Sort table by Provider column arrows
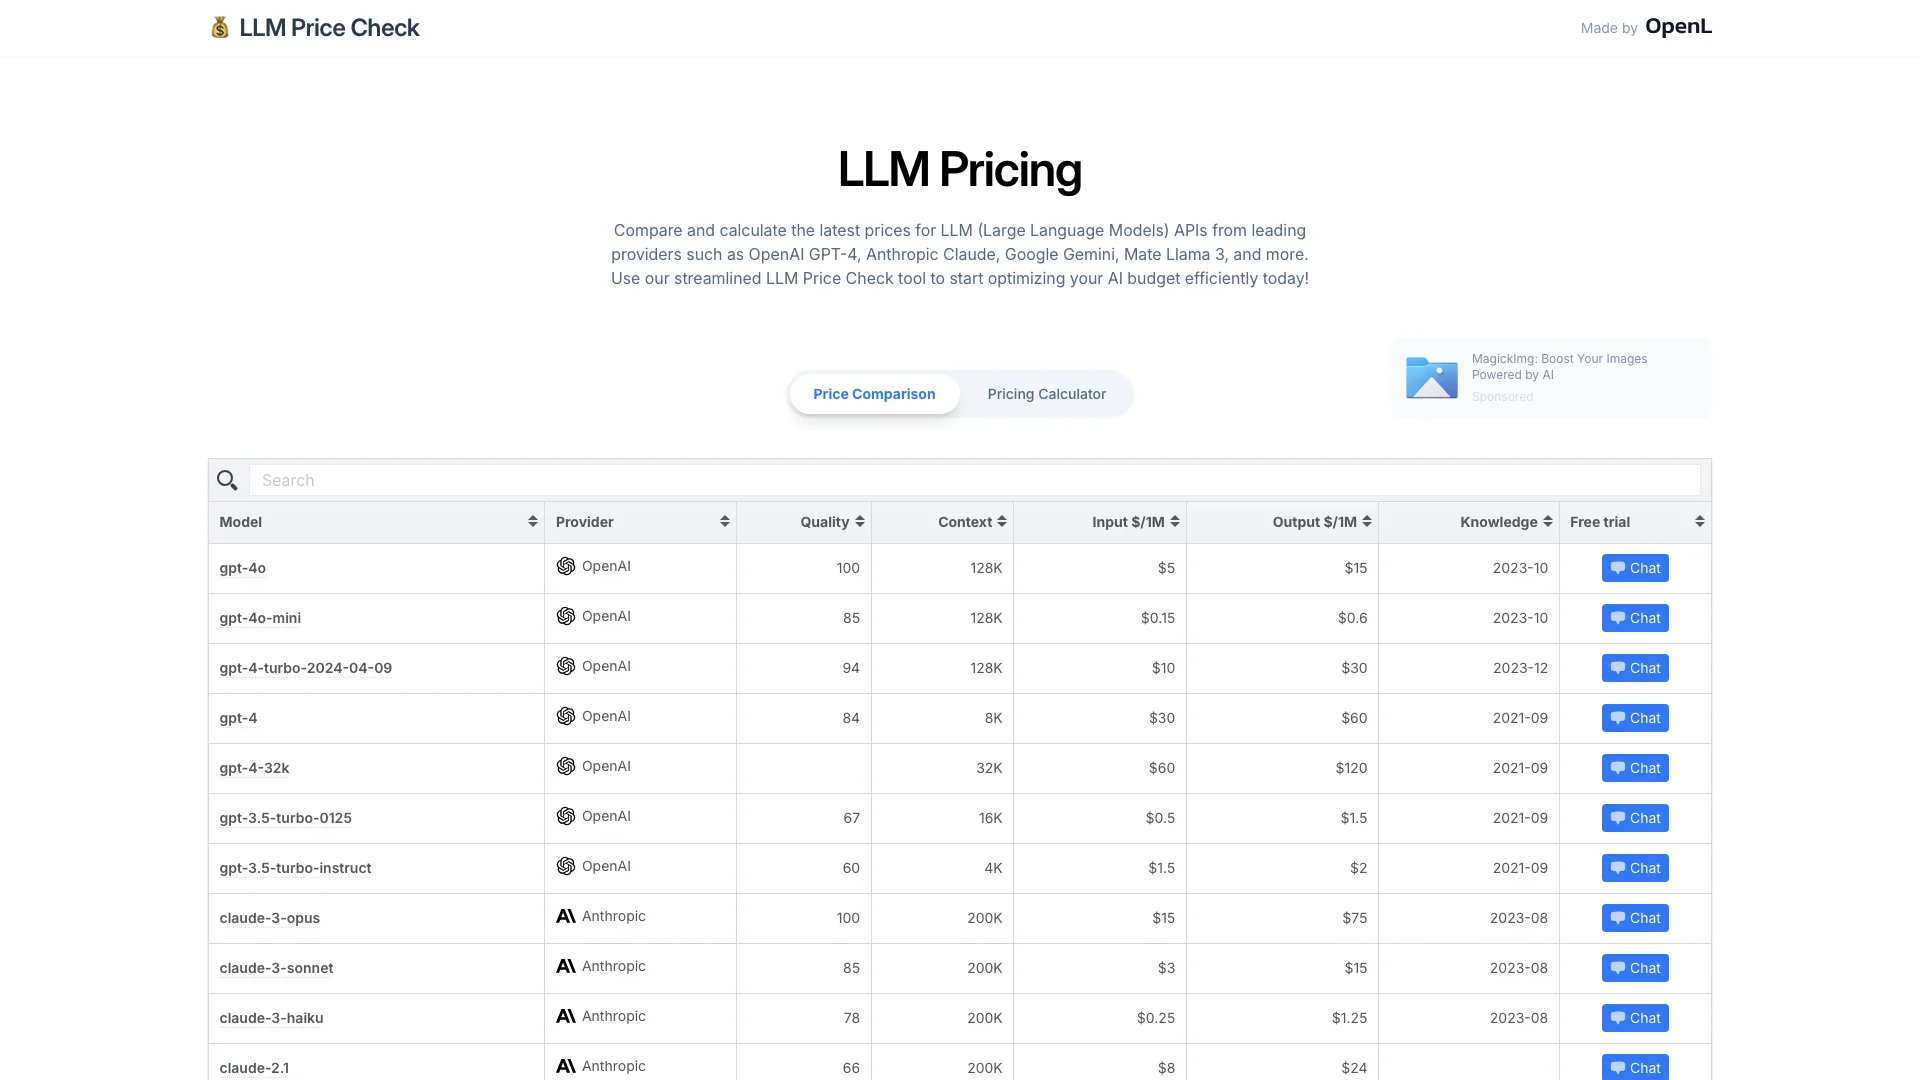This screenshot has height=1080, width=1920. 725,521
